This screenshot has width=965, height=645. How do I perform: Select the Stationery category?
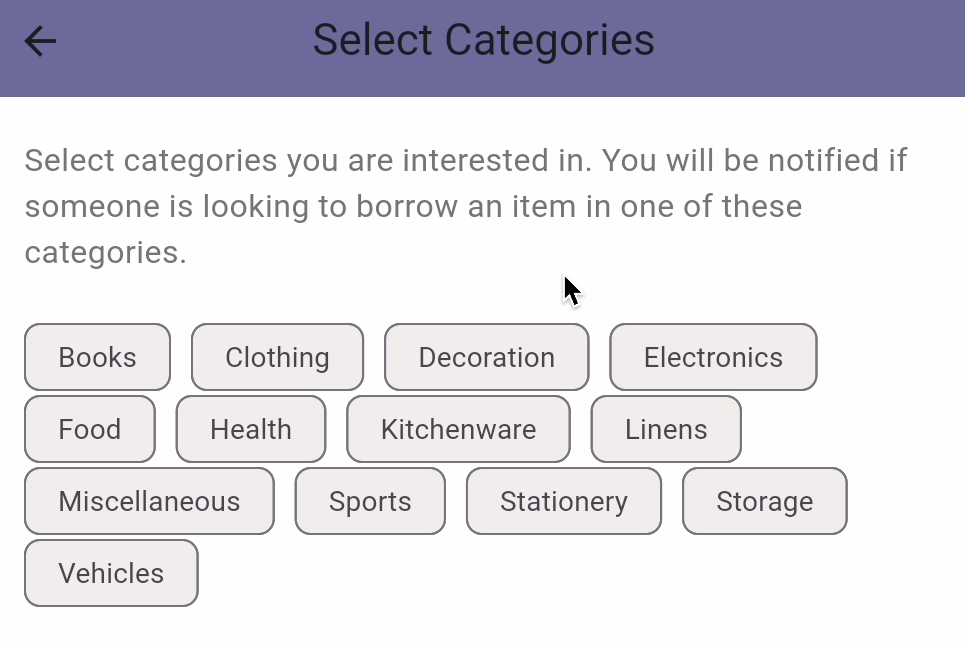pos(564,501)
